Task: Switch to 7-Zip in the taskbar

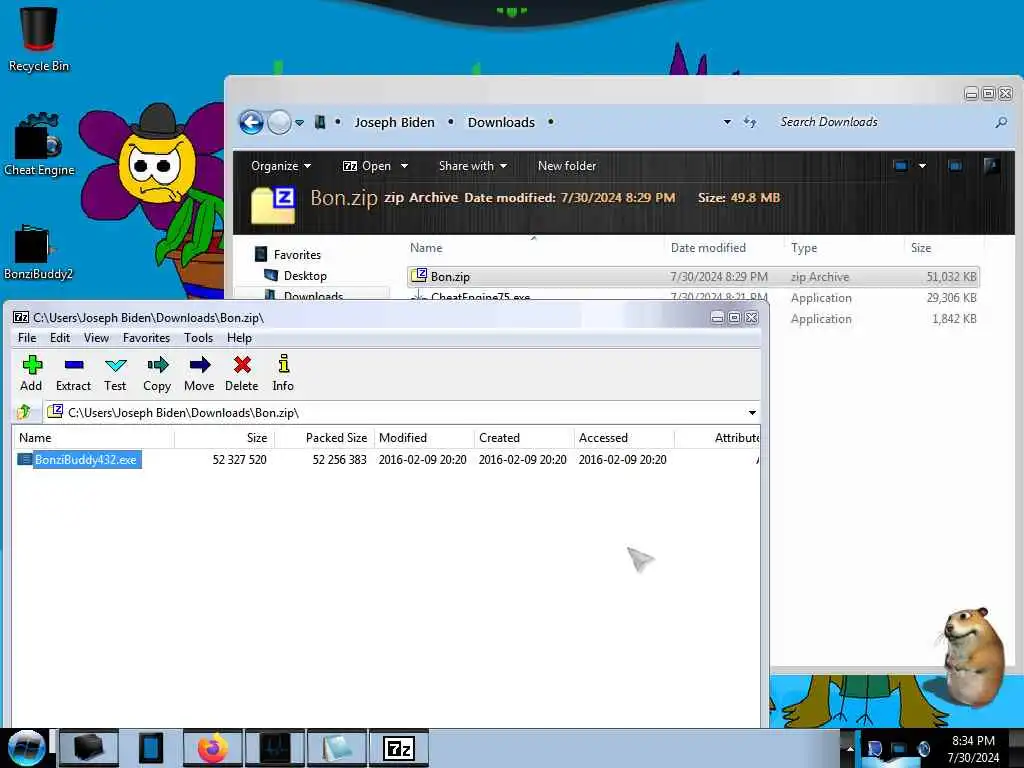Action: (x=399, y=748)
